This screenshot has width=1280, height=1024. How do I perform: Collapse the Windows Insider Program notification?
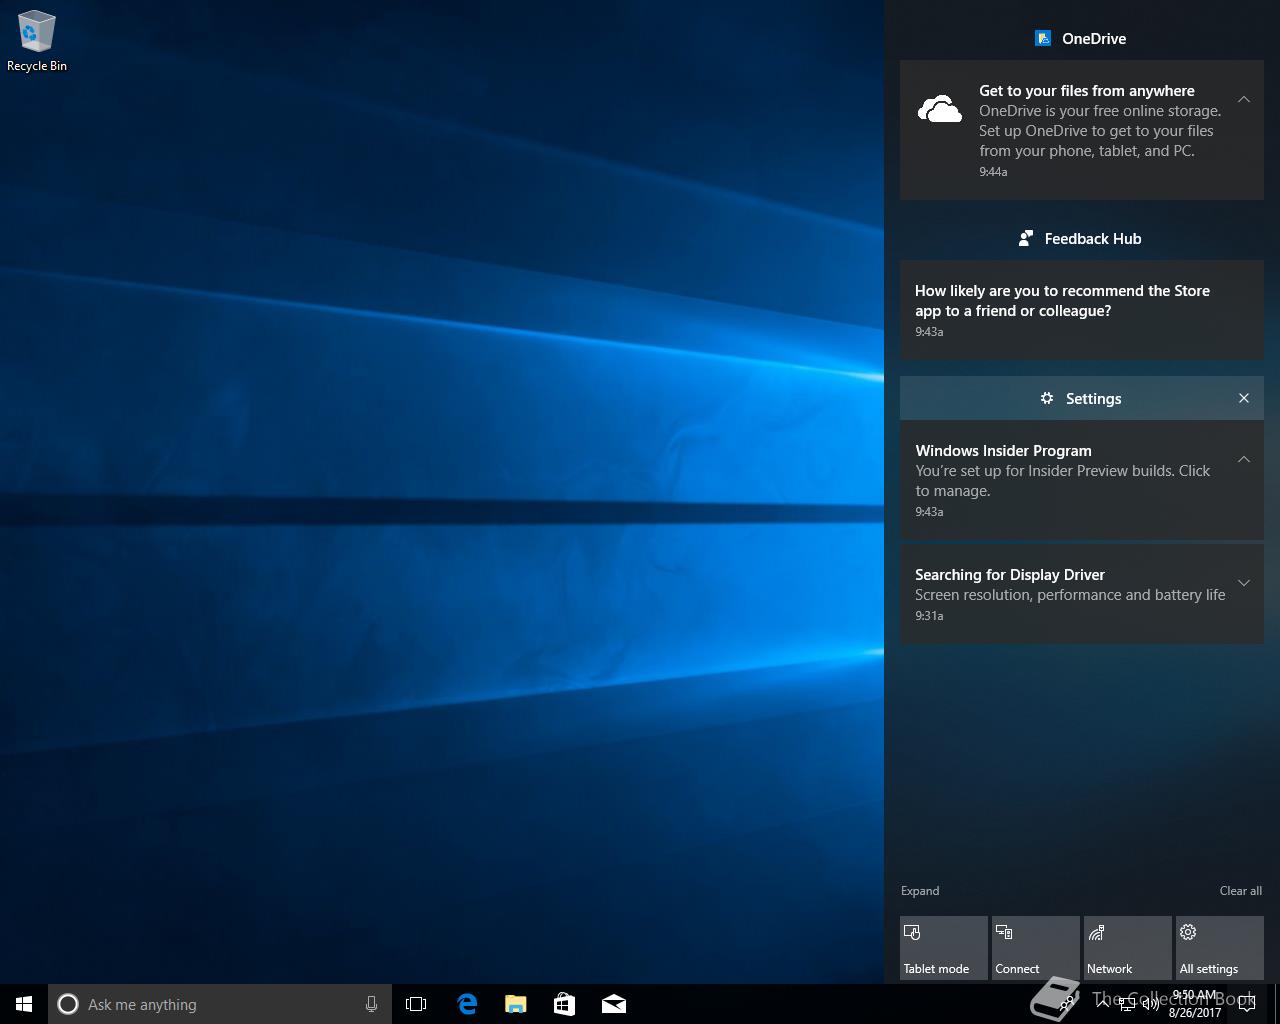1244,459
